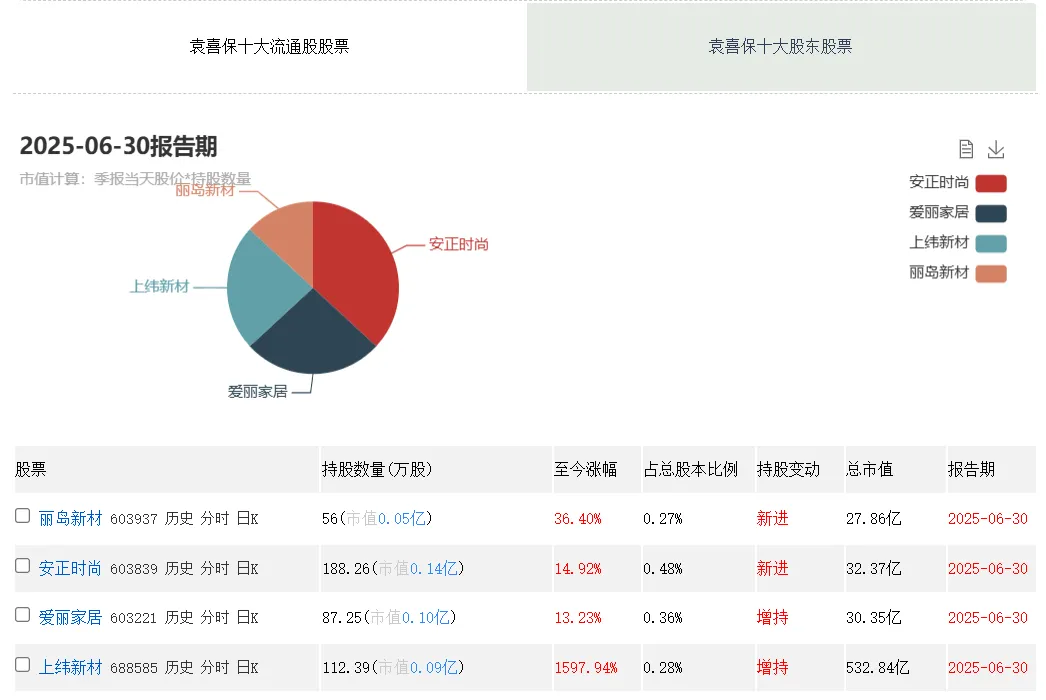Click the 36.40% gain value
Screen dimensions: 1046x700
[x=578, y=518]
